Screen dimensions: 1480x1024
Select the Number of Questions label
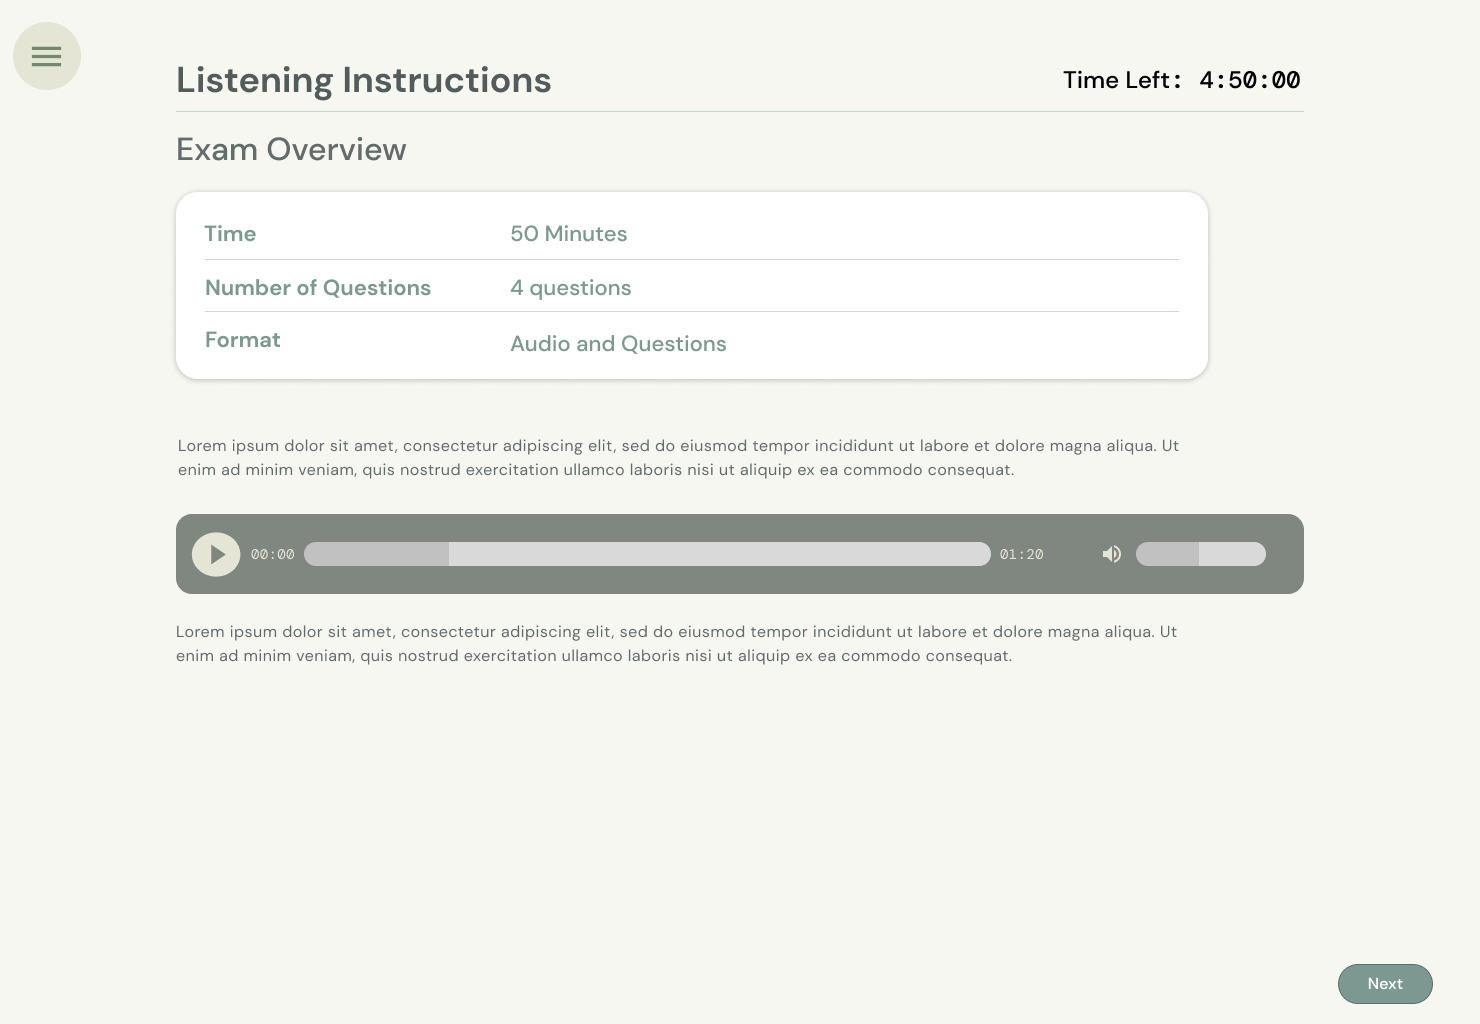click(x=317, y=288)
